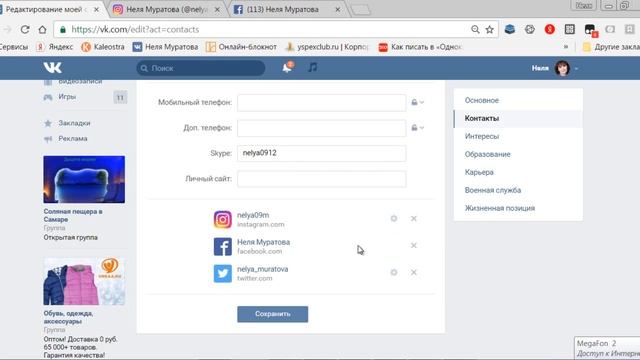Show more bookmarks via double-chevron

point(566,47)
